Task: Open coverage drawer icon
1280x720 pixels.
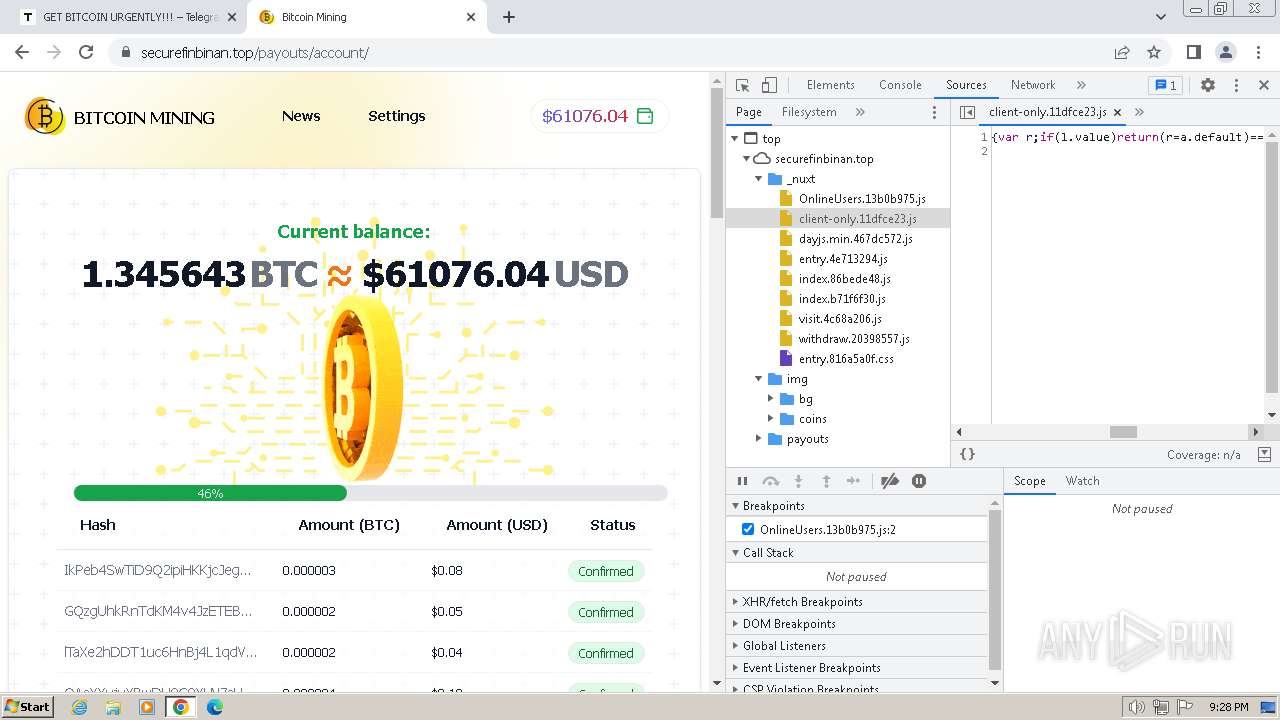Action: pos(1264,454)
